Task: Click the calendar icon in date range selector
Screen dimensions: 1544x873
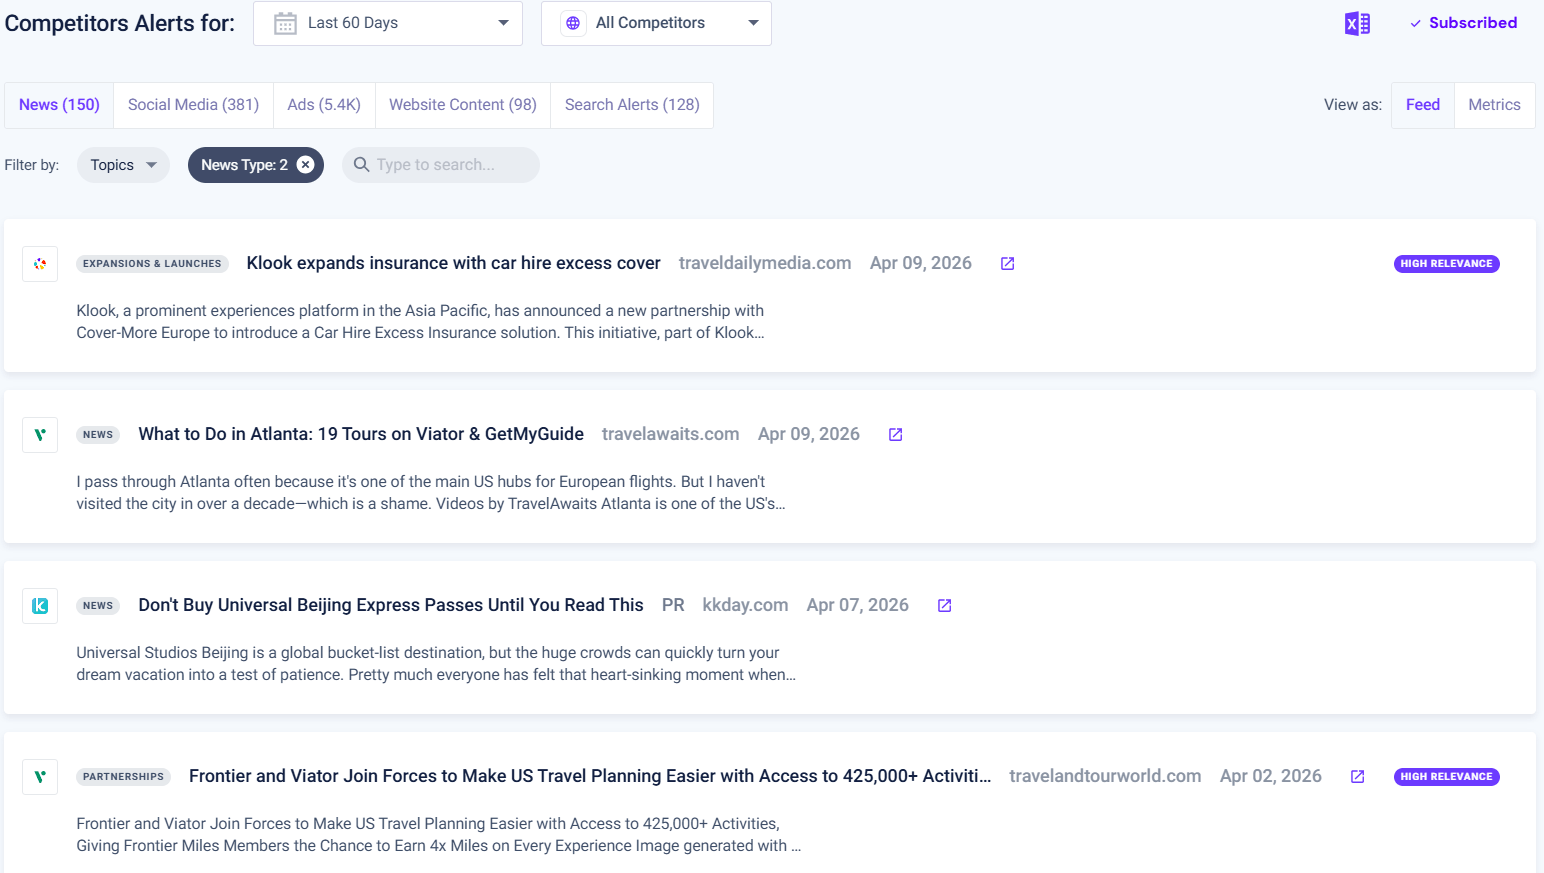Action: 285,23
